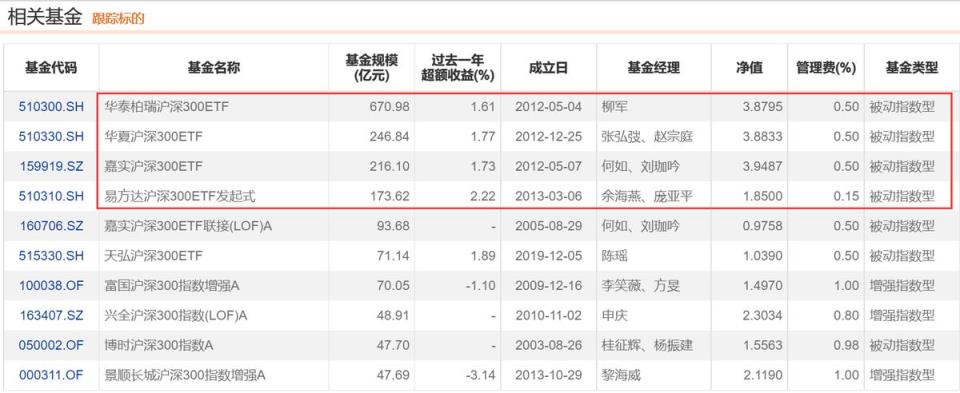Open fund code link 159919.SZ
Screen dimensions: 960x393
[x=51, y=167]
